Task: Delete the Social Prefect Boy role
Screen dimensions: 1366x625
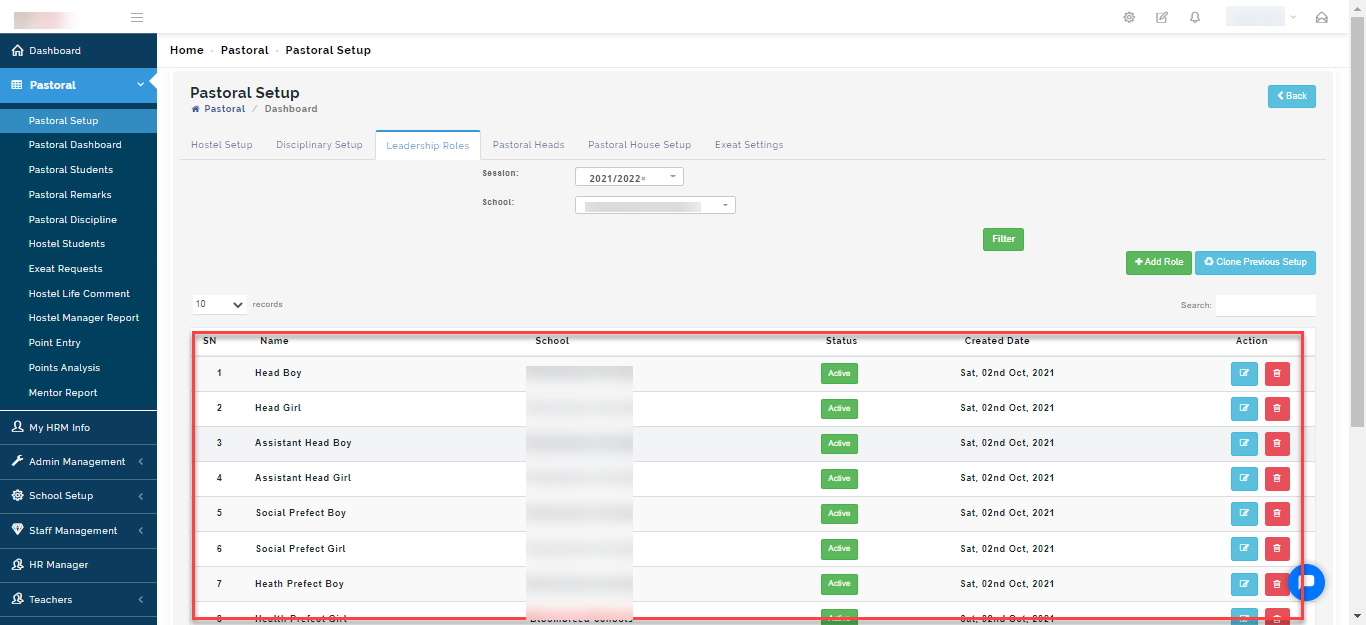Action: (x=1277, y=513)
